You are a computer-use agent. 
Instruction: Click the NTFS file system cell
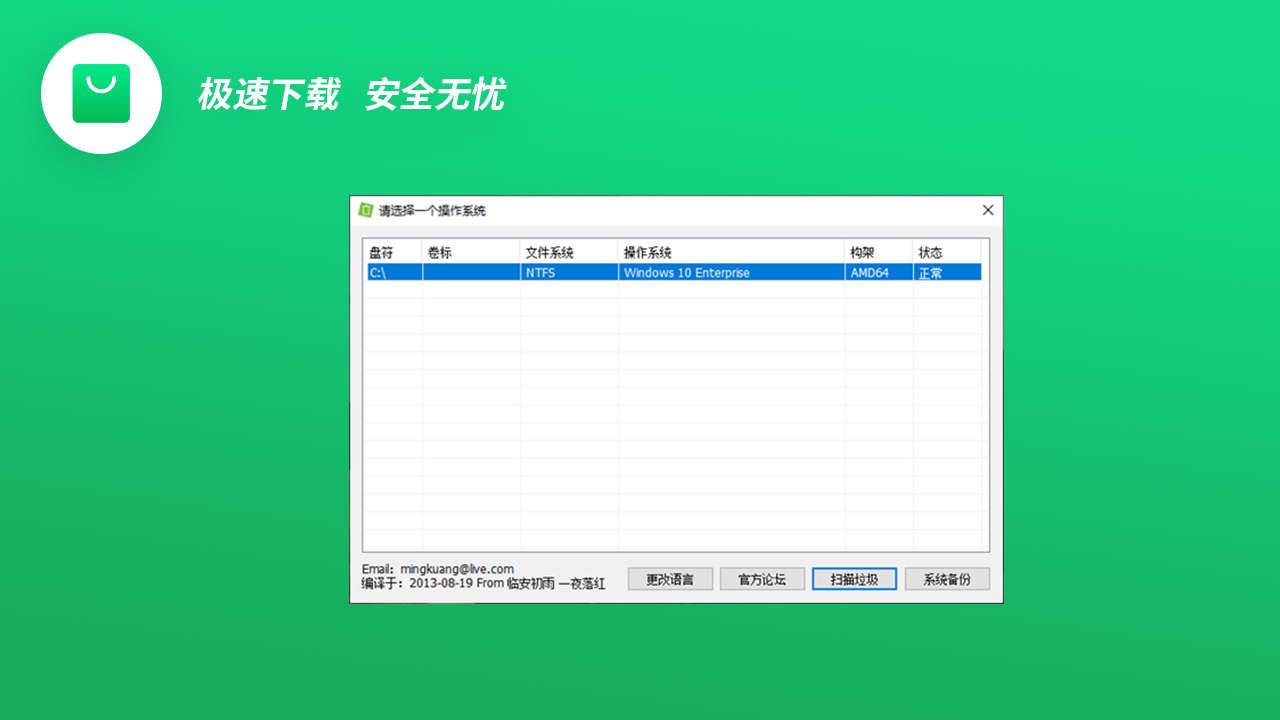[x=540, y=272]
